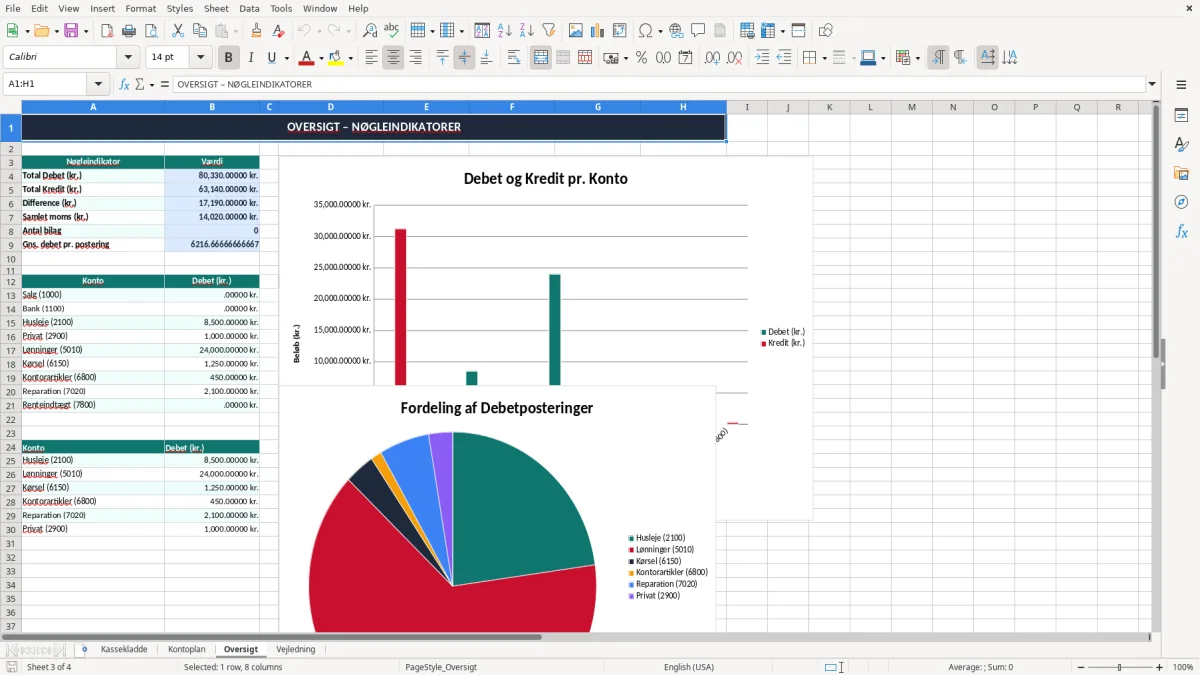
Task: Click the Sort Ascending icon
Action: (505, 31)
